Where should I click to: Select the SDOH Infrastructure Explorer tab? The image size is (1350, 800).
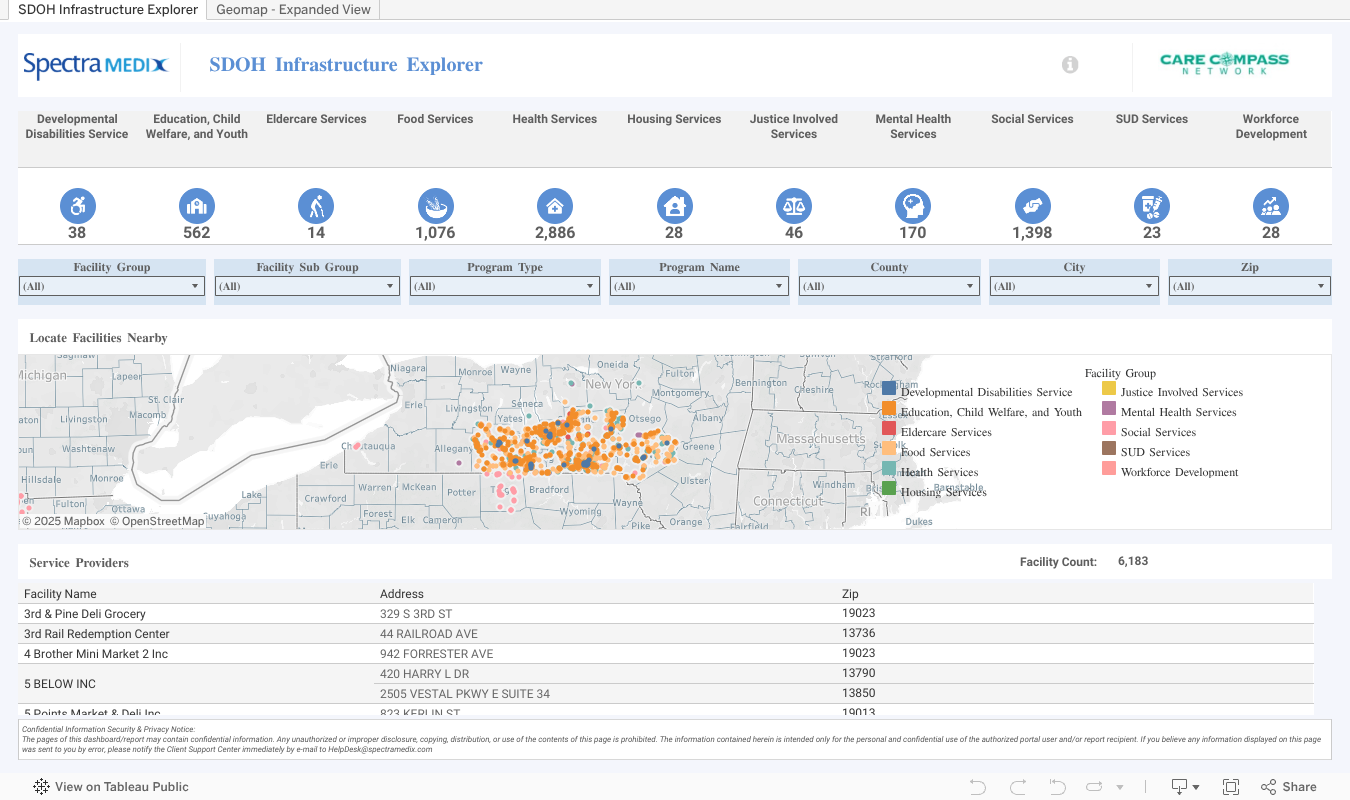tap(108, 10)
